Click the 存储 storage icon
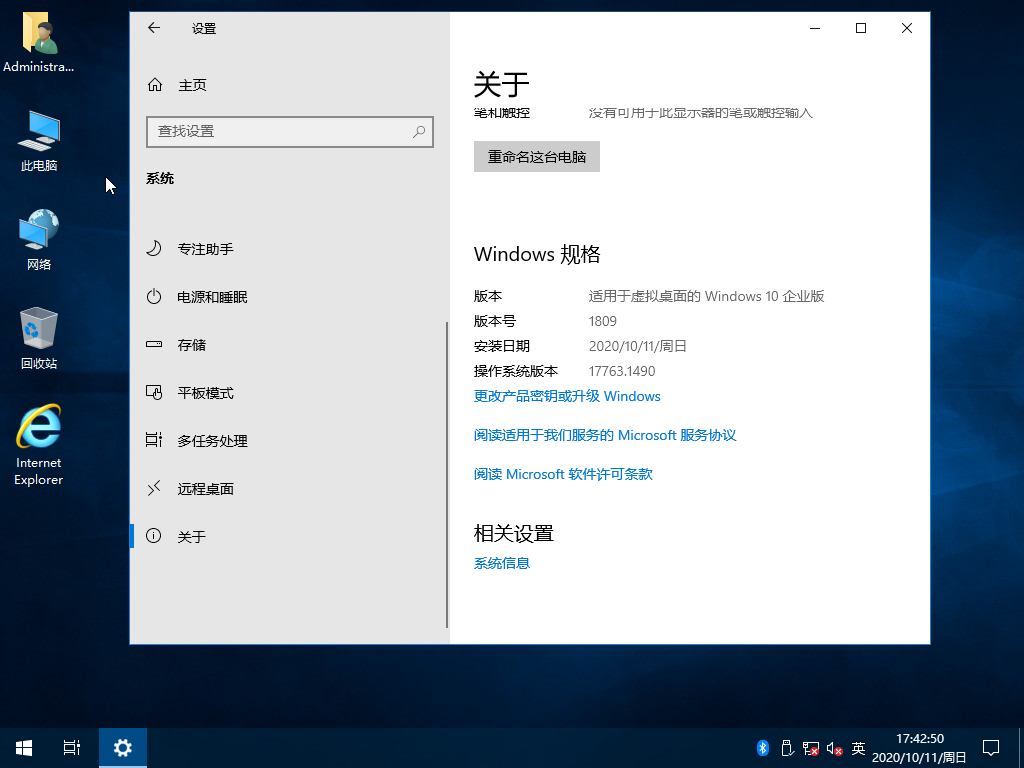This screenshot has width=1024, height=768. [154, 344]
